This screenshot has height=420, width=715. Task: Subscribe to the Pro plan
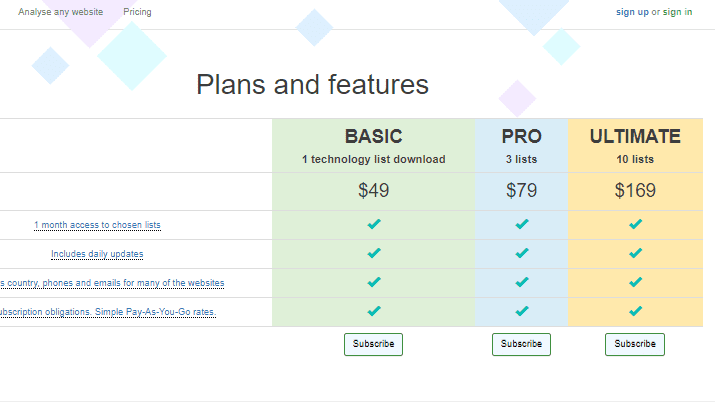[521, 344]
